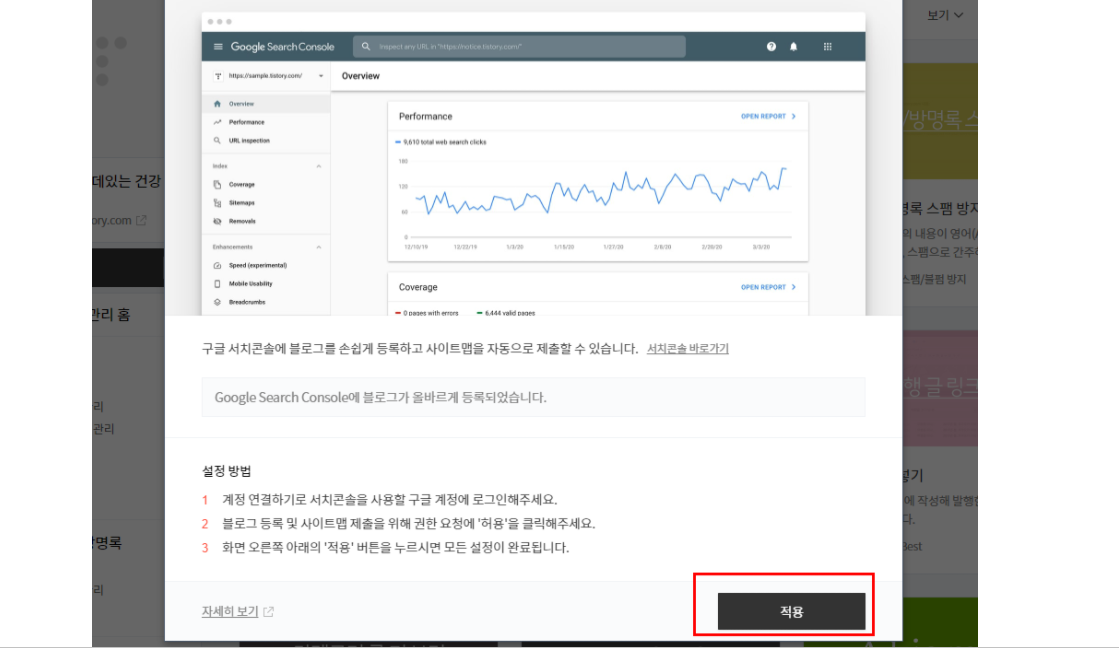Click Breadcrumbs icon in preview sidebar
The width and height of the screenshot is (1119, 648).
pyautogui.click(x=217, y=302)
